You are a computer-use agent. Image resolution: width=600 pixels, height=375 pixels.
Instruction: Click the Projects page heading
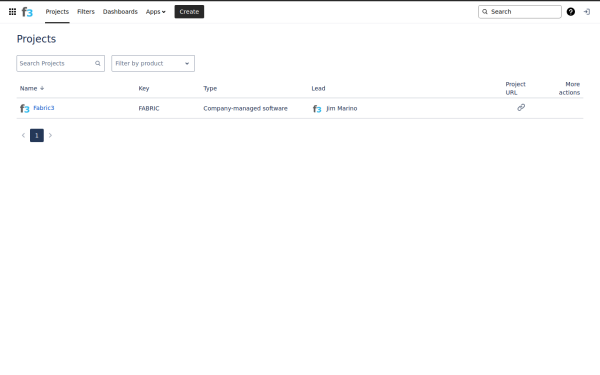(x=36, y=39)
